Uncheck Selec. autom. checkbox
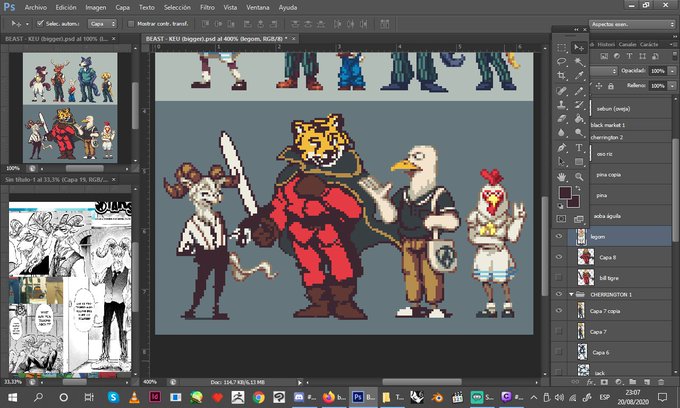This screenshot has height=408, width=680. point(40,23)
